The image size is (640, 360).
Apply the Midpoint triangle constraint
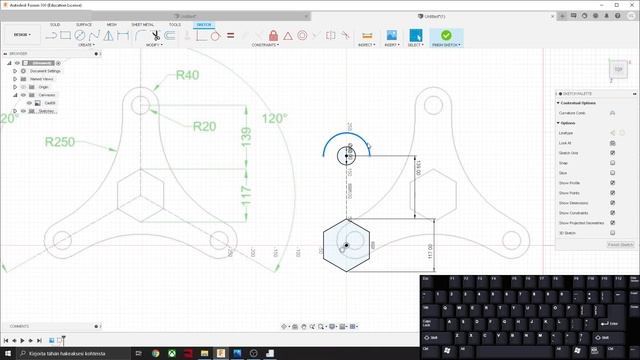pos(288,36)
